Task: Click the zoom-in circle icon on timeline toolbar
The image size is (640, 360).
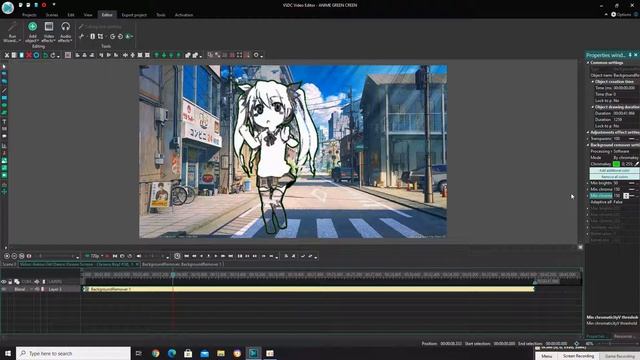Action: click(7, 256)
